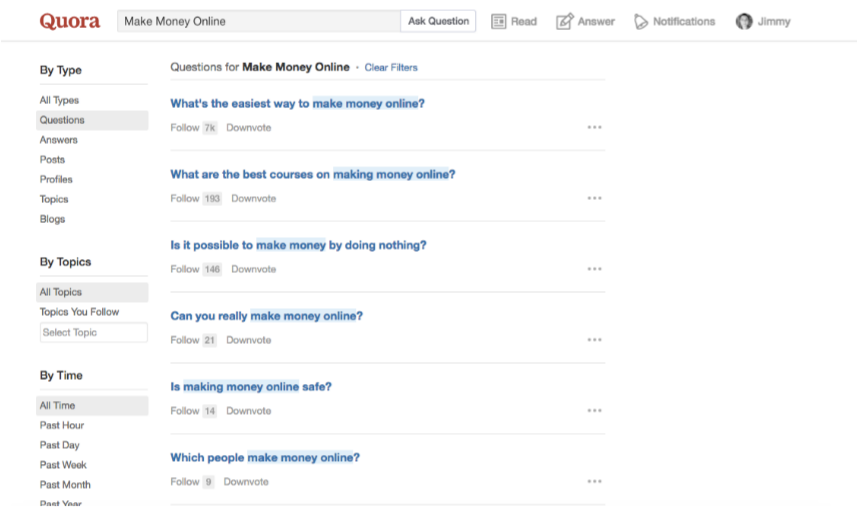Open the more options dots for the best courses question
This screenshot has height=512, width=857.
click(595, 198)
